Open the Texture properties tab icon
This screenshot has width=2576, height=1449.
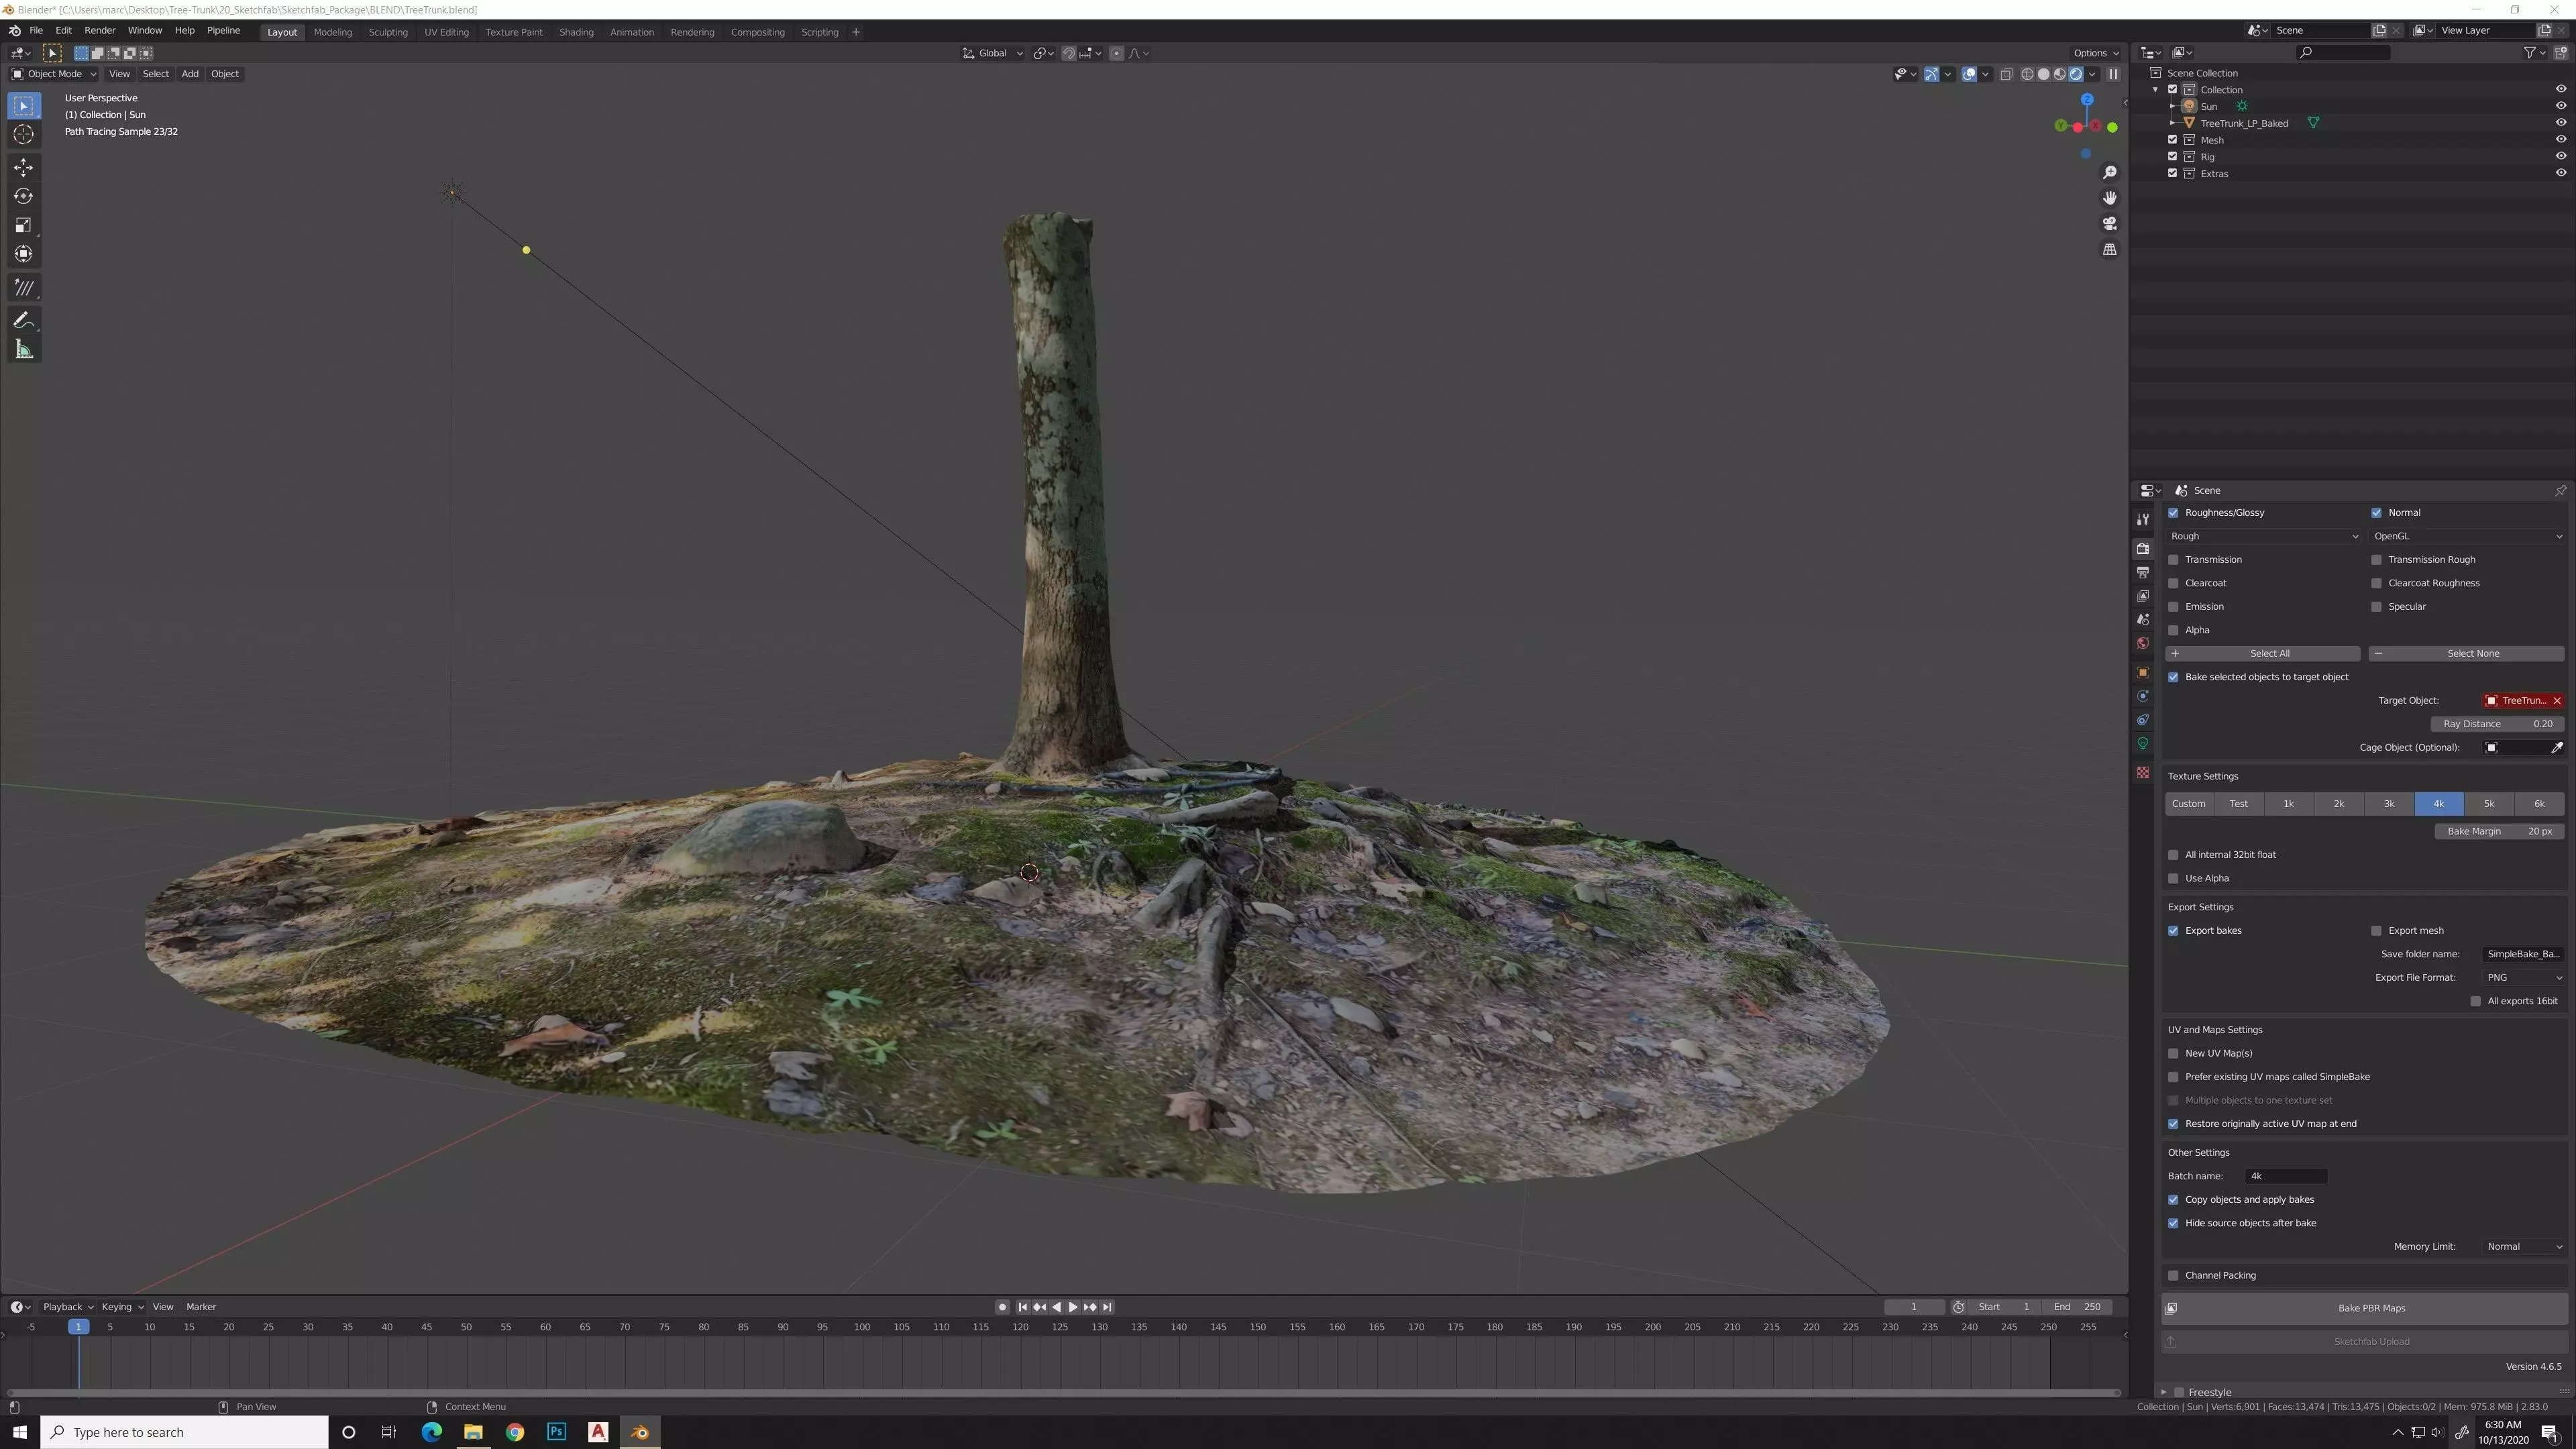(x=2142, y=772)
